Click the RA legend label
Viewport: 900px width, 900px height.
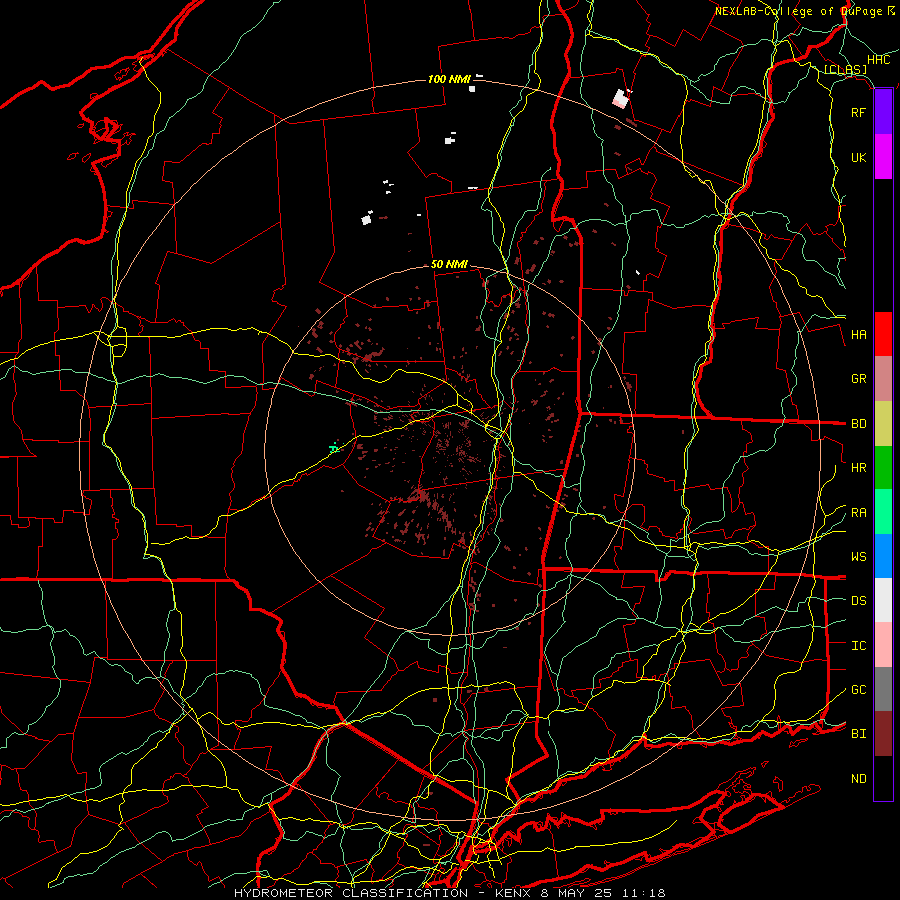[859, 512]
